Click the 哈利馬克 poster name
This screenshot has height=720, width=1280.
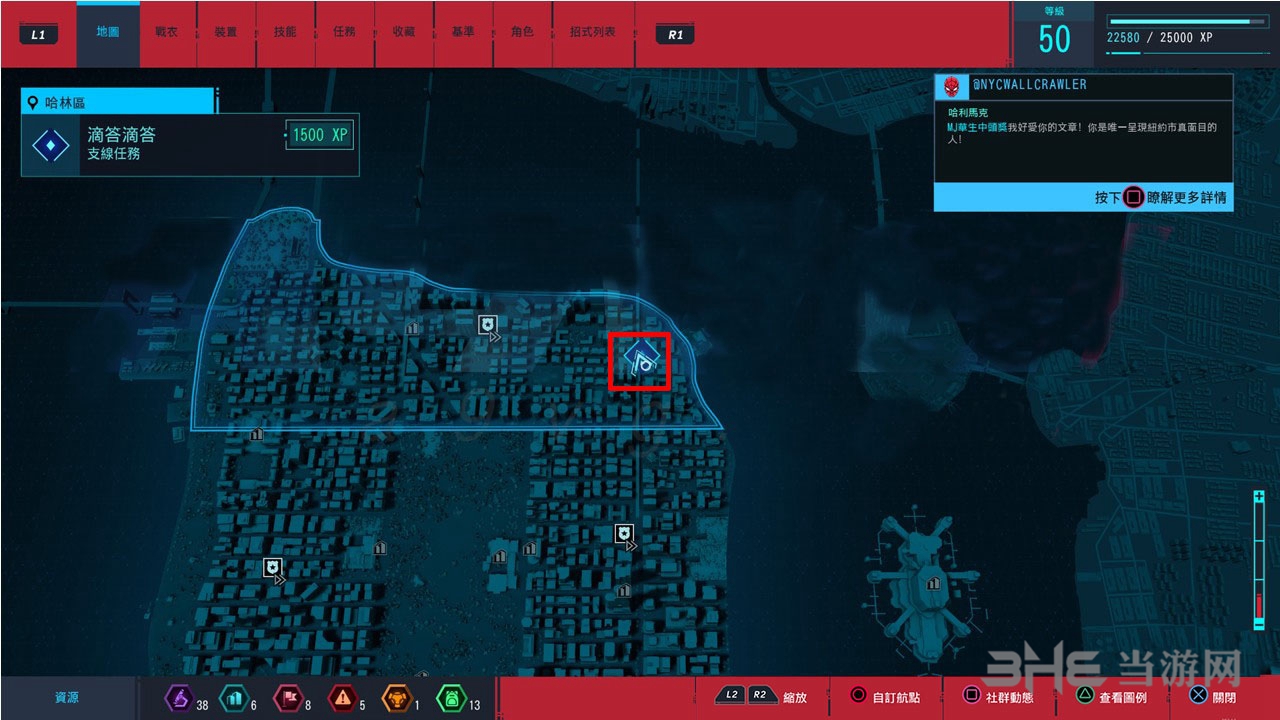(968, 113)
